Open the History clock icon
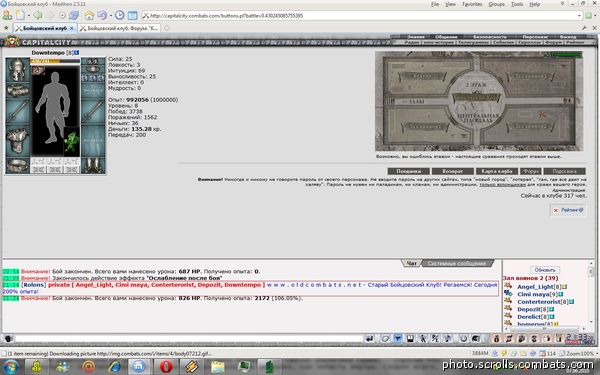The width and height of the screenshot is (600, 375). (x=119, y=15)
